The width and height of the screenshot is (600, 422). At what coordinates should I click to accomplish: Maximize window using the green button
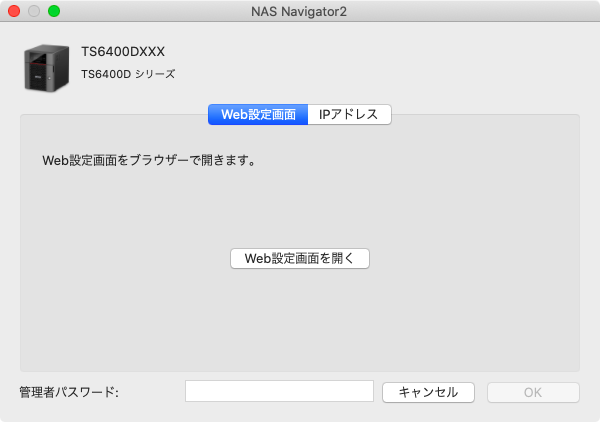[54, 11]
